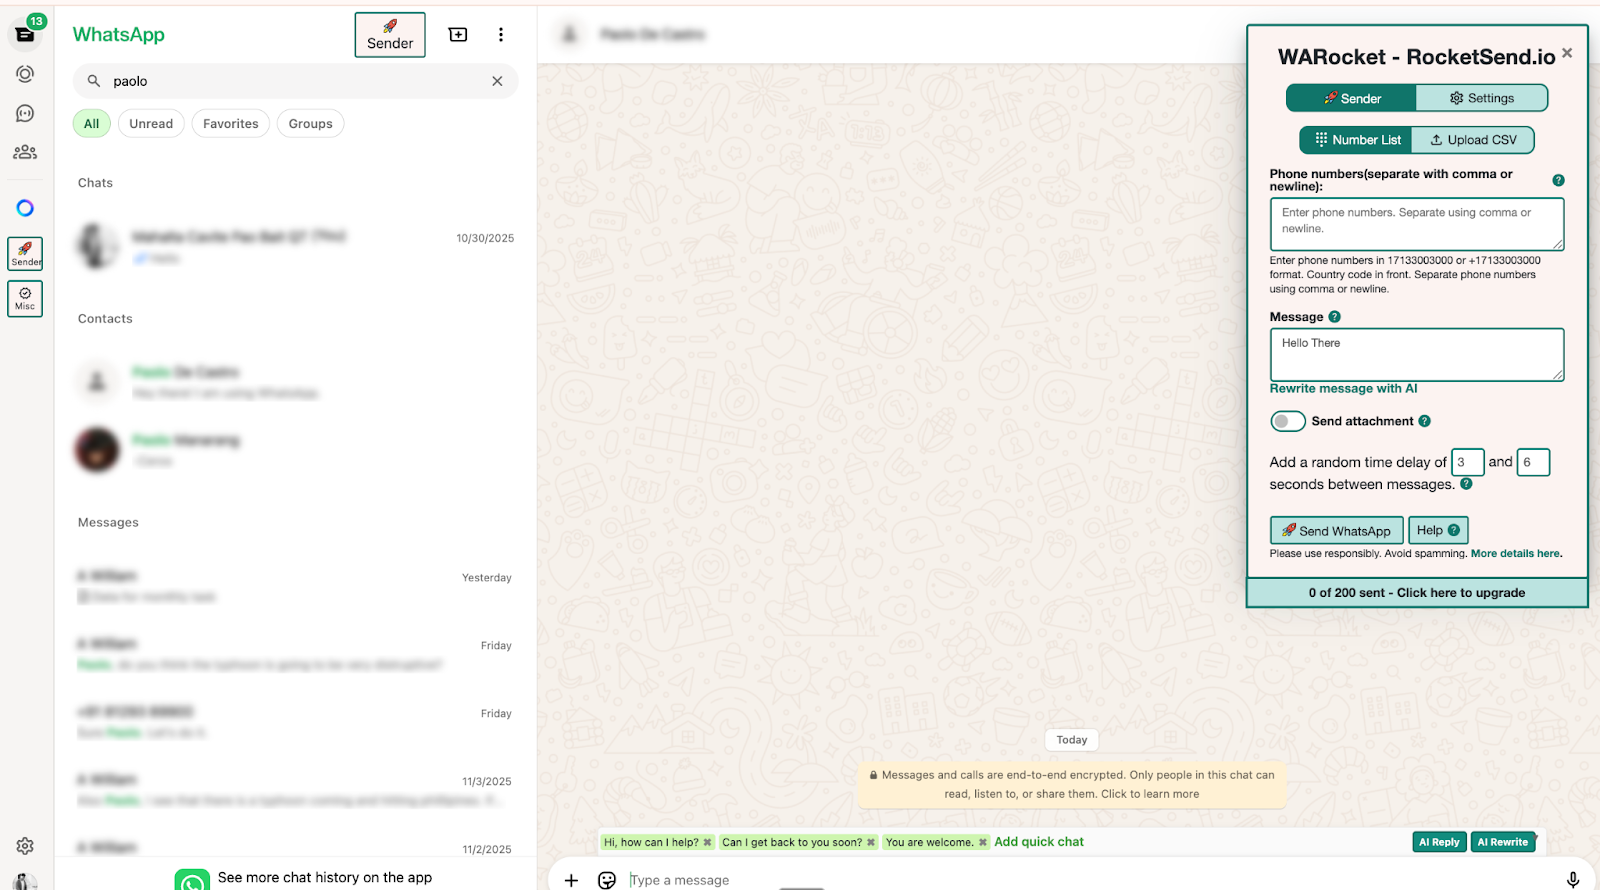The image size is (1600, 890).
Task: Open the contact with dark photo avatar
Action: pos(296,450)
